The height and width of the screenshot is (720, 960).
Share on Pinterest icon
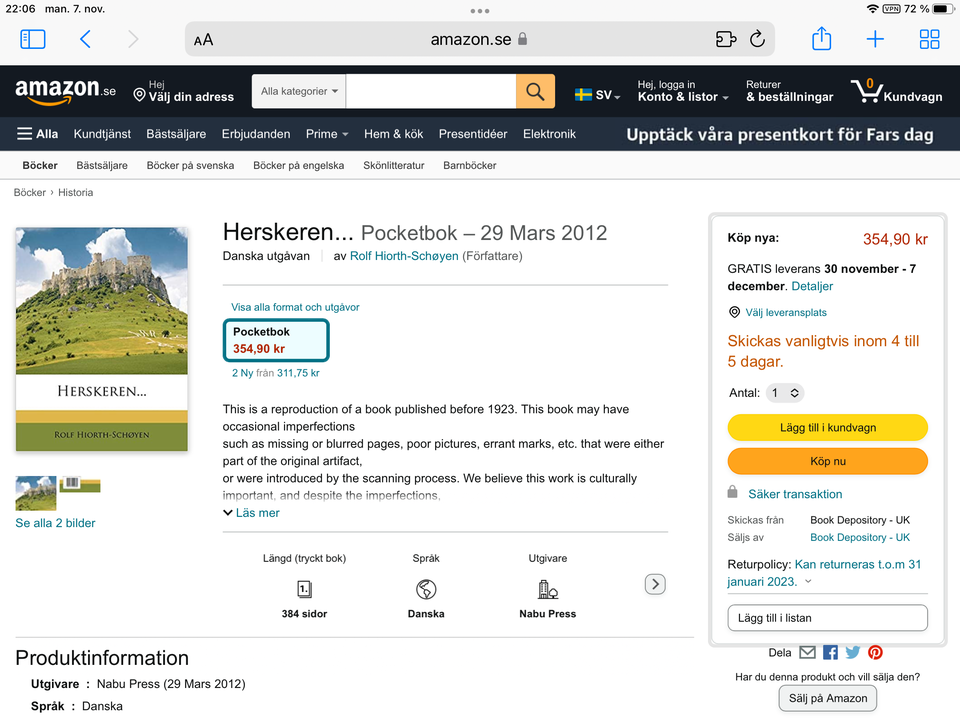(x=875, y=652)
